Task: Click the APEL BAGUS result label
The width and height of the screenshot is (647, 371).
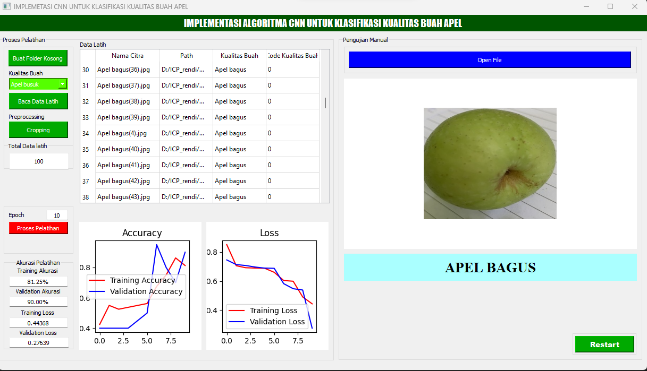Action: pos(490,267)
